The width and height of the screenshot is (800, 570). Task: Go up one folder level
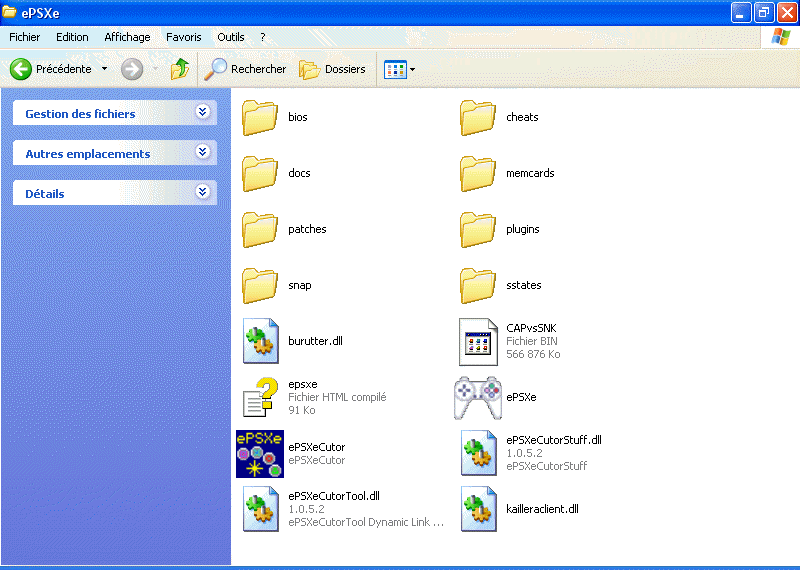click(x=180, y=69)
